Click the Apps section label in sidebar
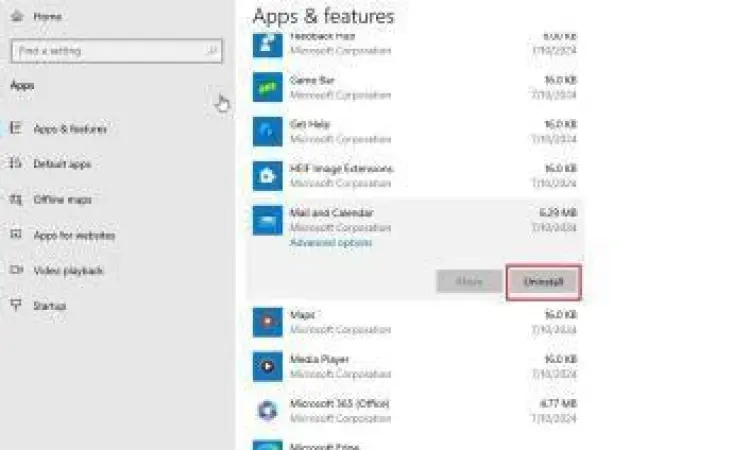The width and height of the screenshot is (750, 450). pos(22,86)
